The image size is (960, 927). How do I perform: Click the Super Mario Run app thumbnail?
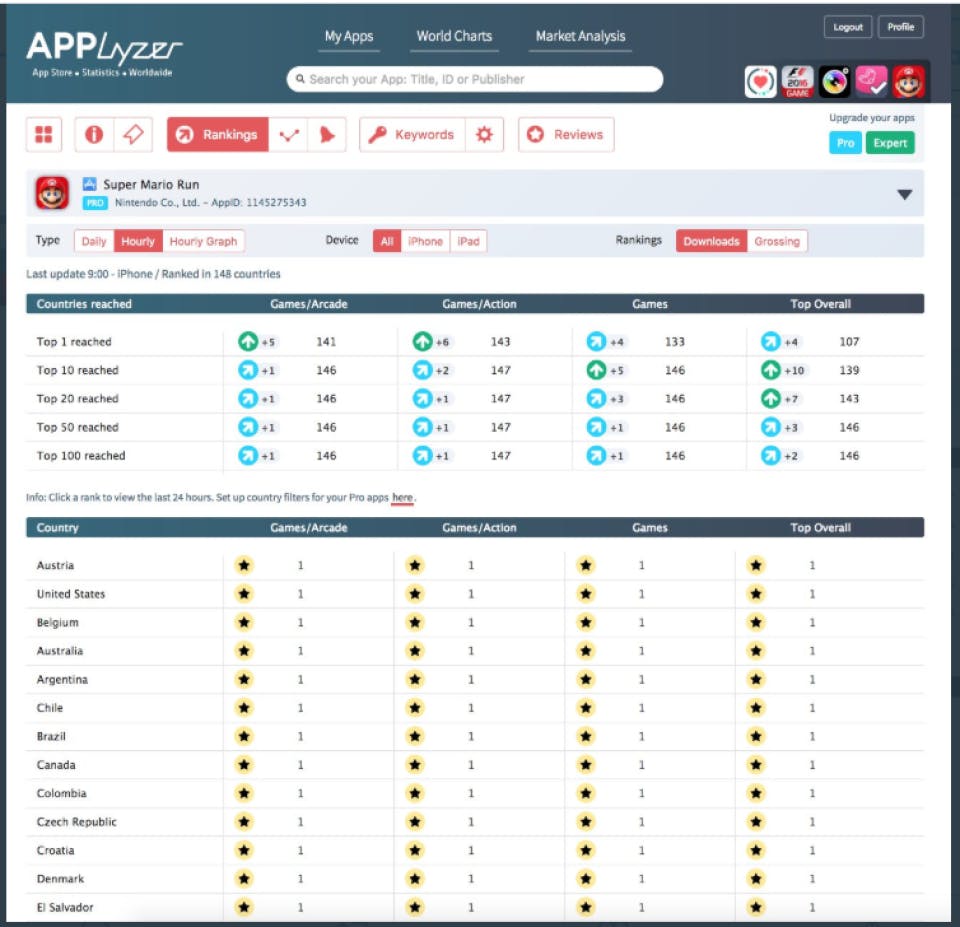click(52, 193)
